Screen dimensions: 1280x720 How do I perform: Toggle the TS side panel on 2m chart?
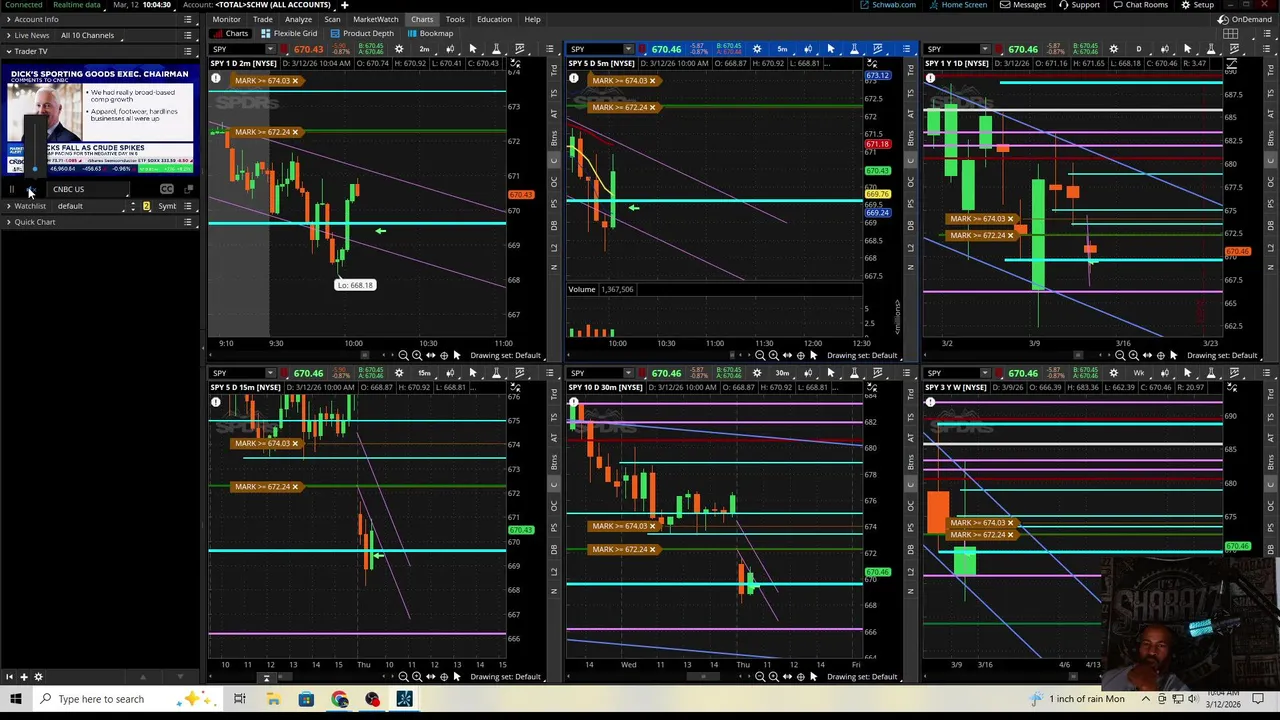pyautogui.click(x=554, y=93)
